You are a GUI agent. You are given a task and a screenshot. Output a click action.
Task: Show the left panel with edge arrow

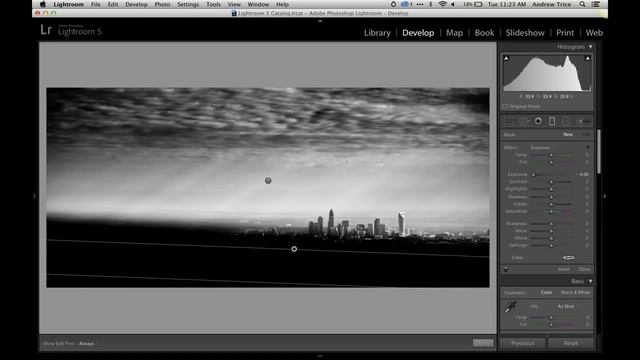(x=35, y=196)
